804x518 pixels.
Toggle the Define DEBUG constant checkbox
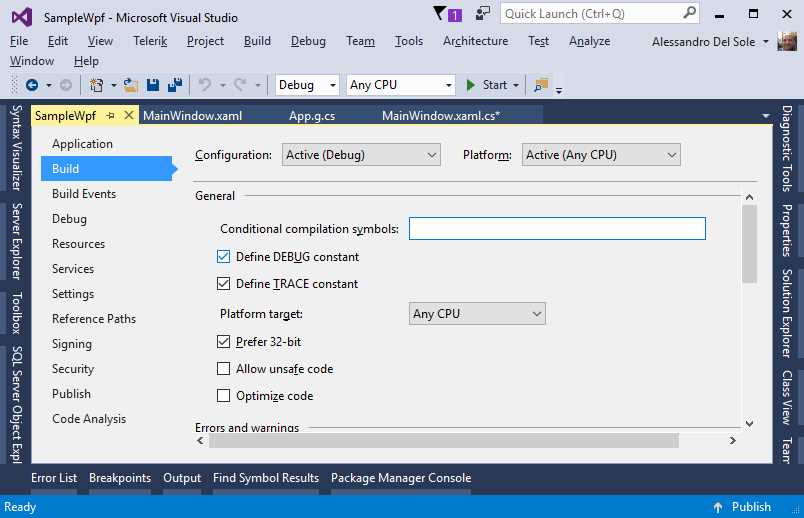[x=224, y=256]
